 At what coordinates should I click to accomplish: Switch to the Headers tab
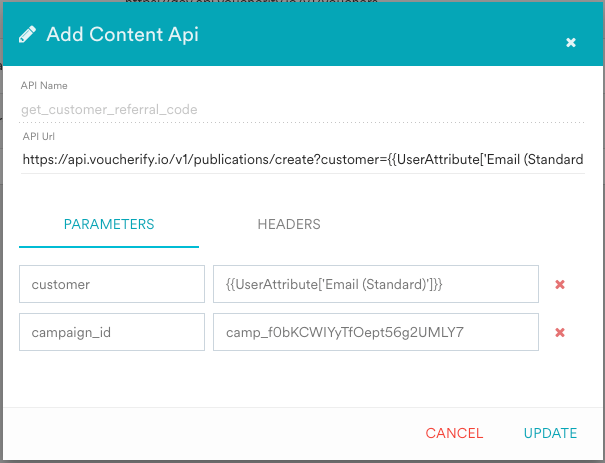pyautogui.click(x=289, y=224)
